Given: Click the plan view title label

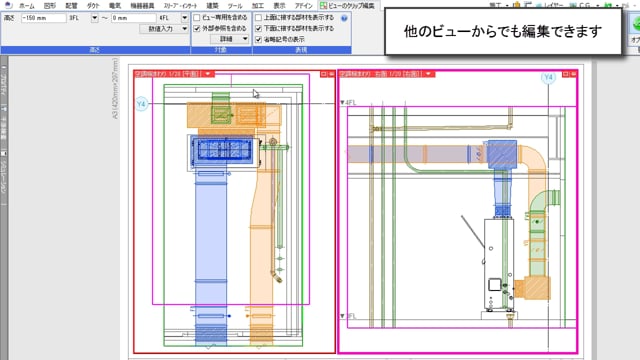Looking at the screenshot, I should (x=167, y=74).
